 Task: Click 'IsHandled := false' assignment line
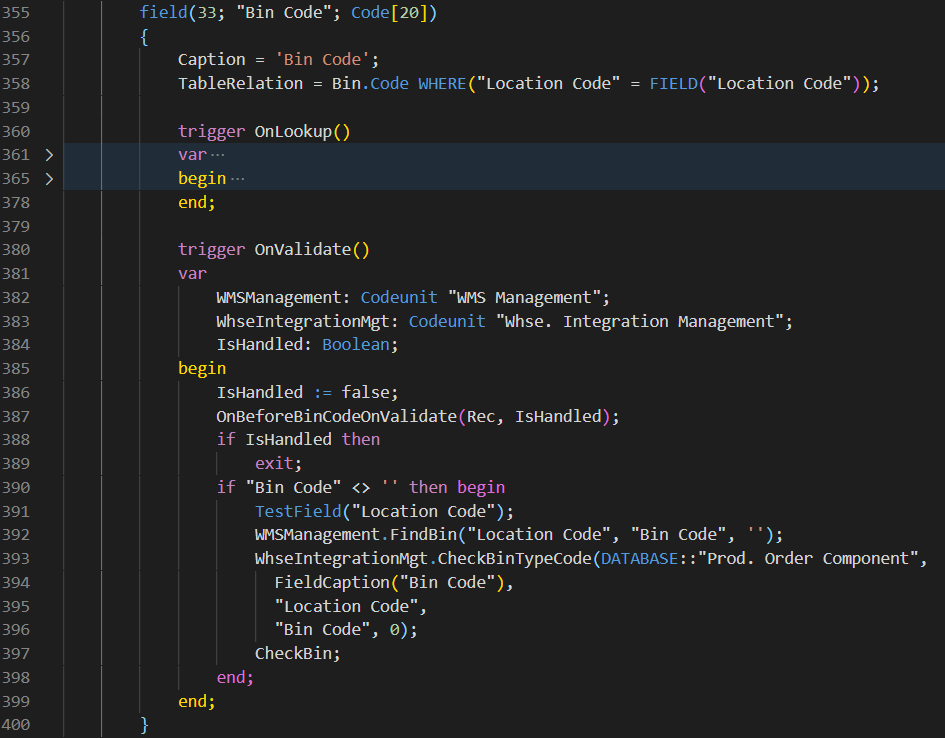(x=307, y=392)
